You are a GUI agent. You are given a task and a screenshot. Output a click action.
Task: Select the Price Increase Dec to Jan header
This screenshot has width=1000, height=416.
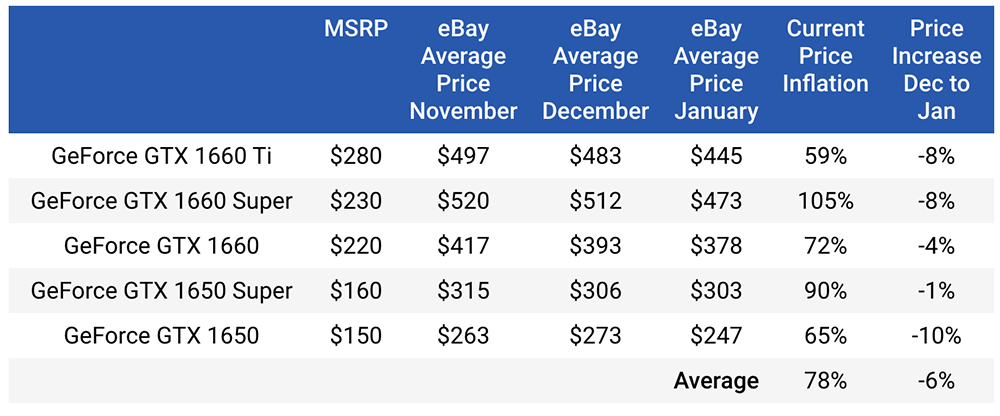[936, 70]
